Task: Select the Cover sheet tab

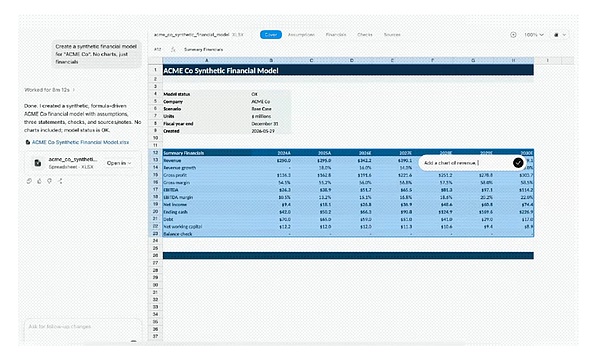Action: [271, 35]
